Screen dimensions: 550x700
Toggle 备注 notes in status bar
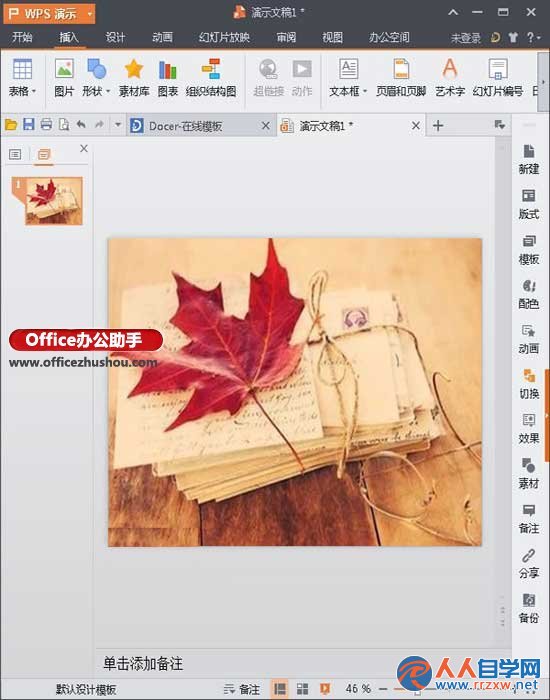coord(242,689)
